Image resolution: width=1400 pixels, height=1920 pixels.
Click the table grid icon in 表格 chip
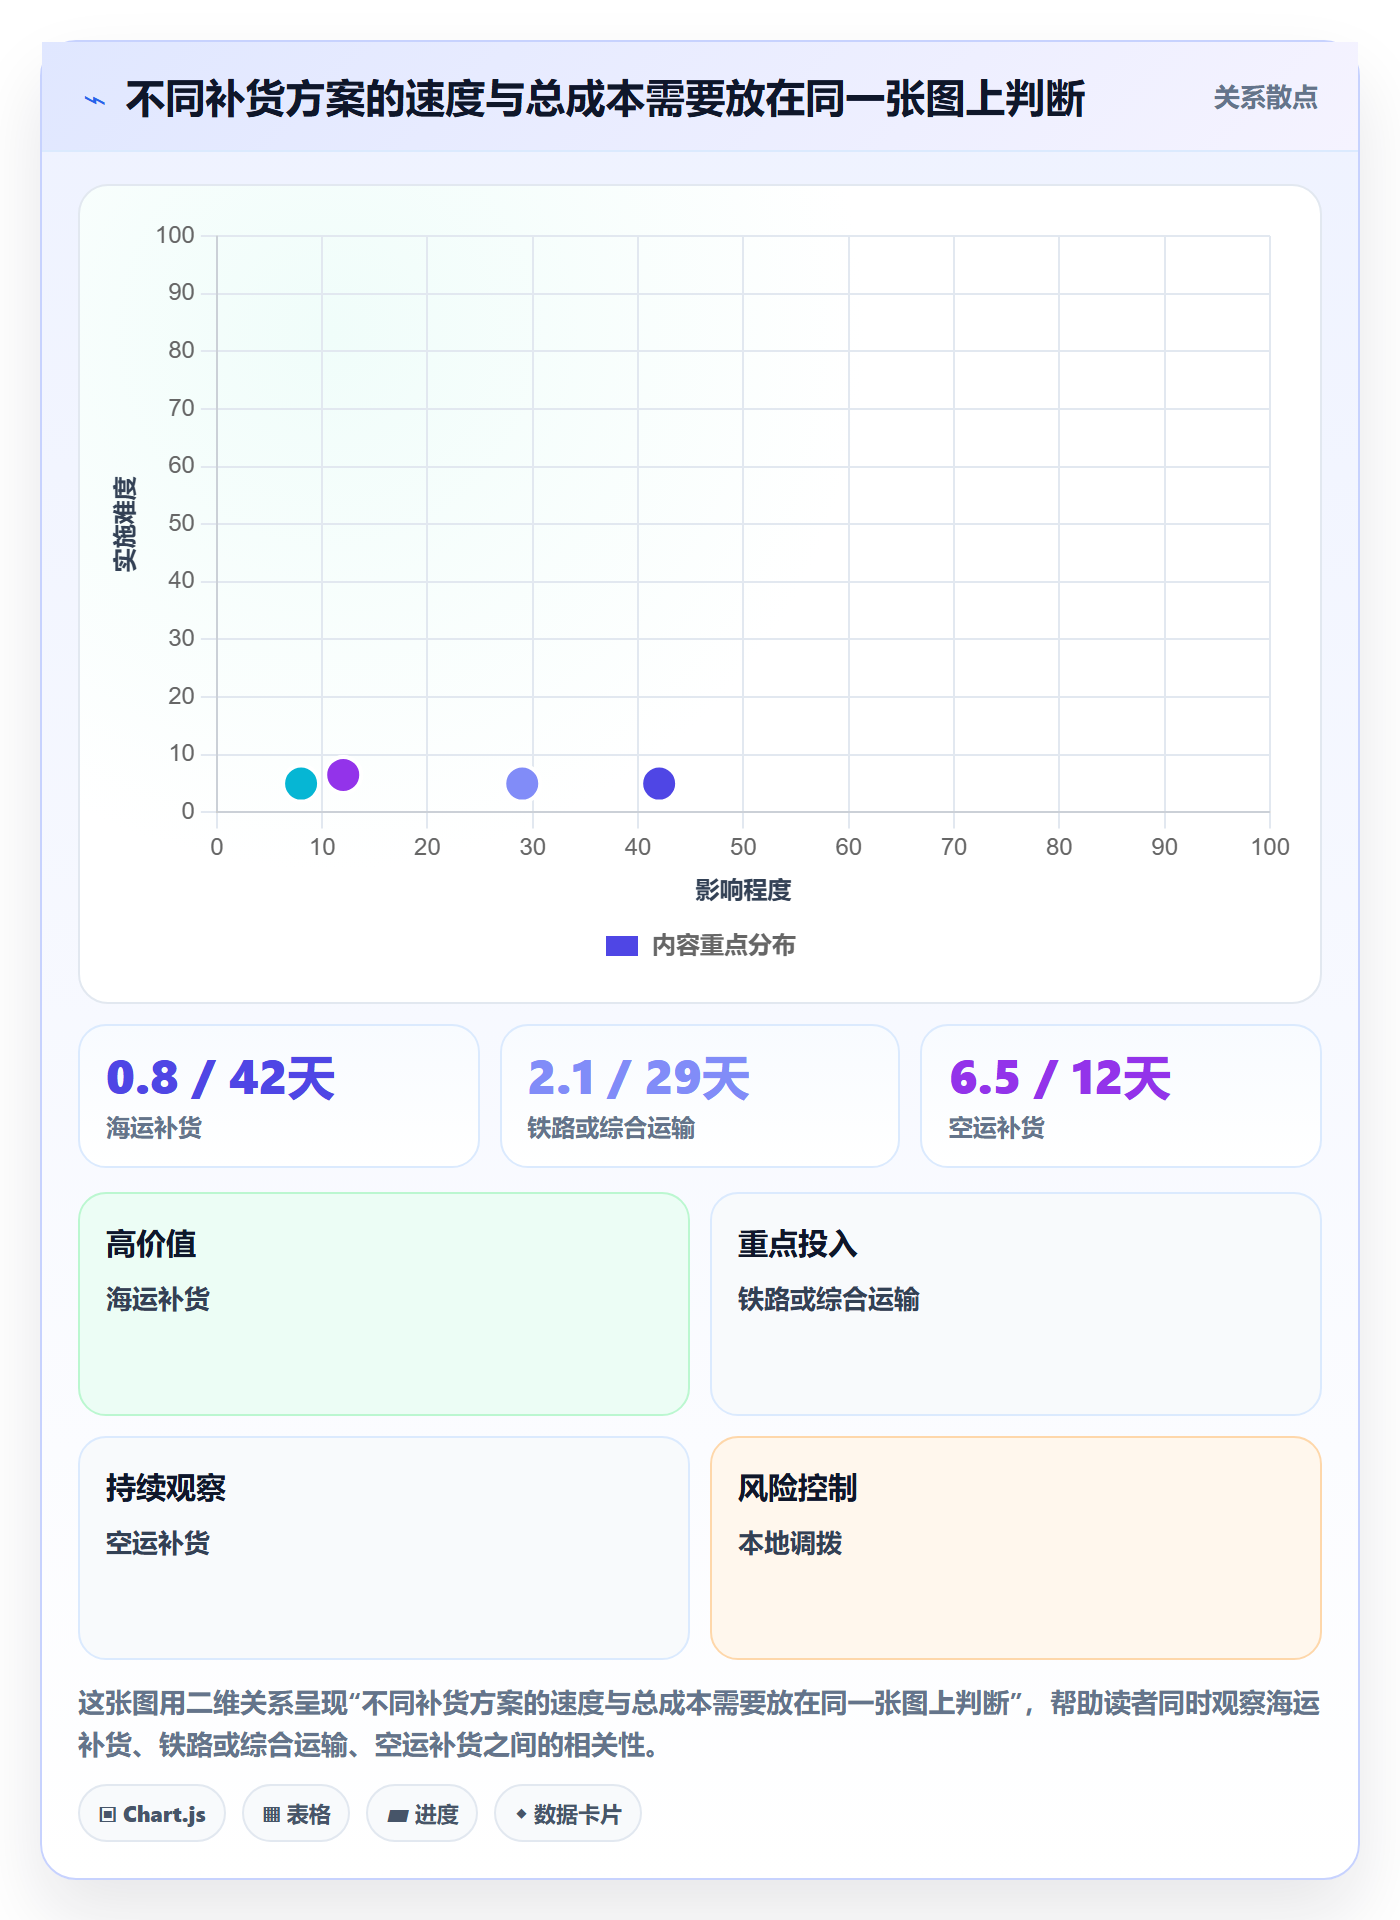pos(271,1814)
